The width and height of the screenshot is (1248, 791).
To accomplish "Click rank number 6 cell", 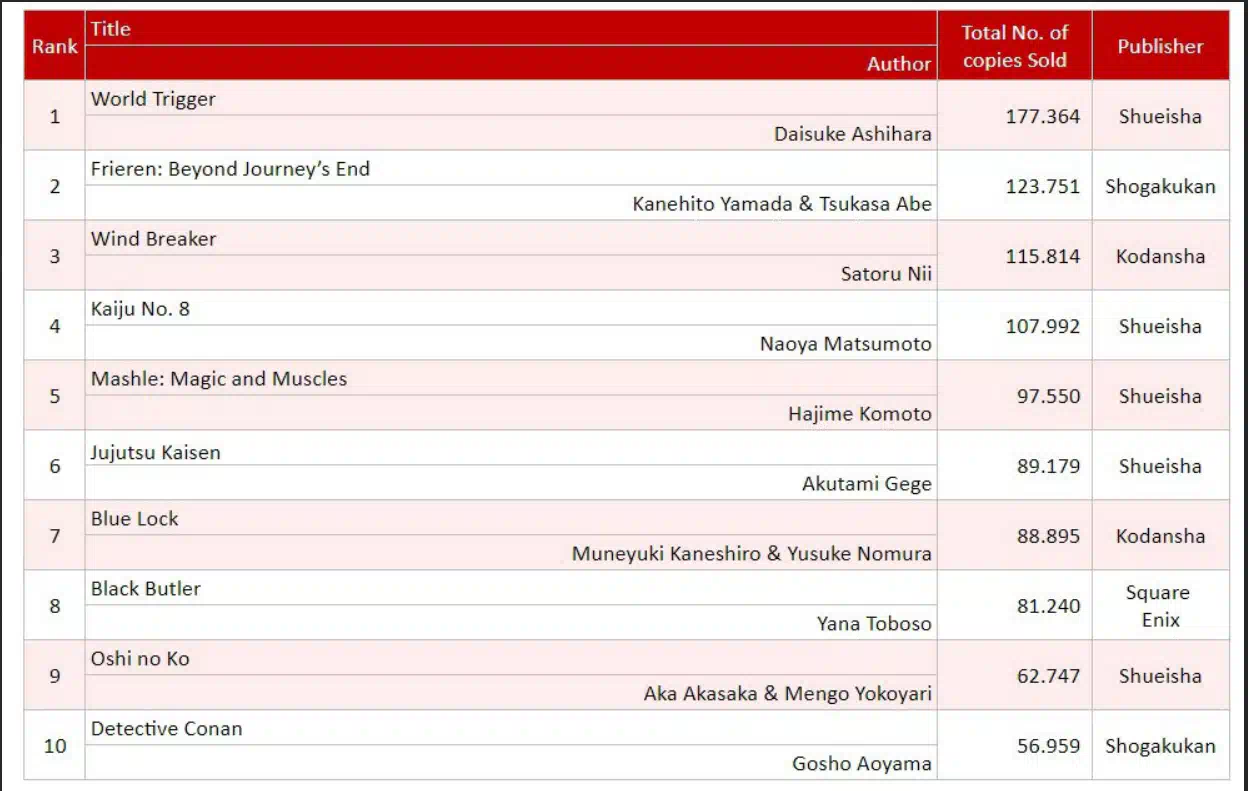I will 54,466.
